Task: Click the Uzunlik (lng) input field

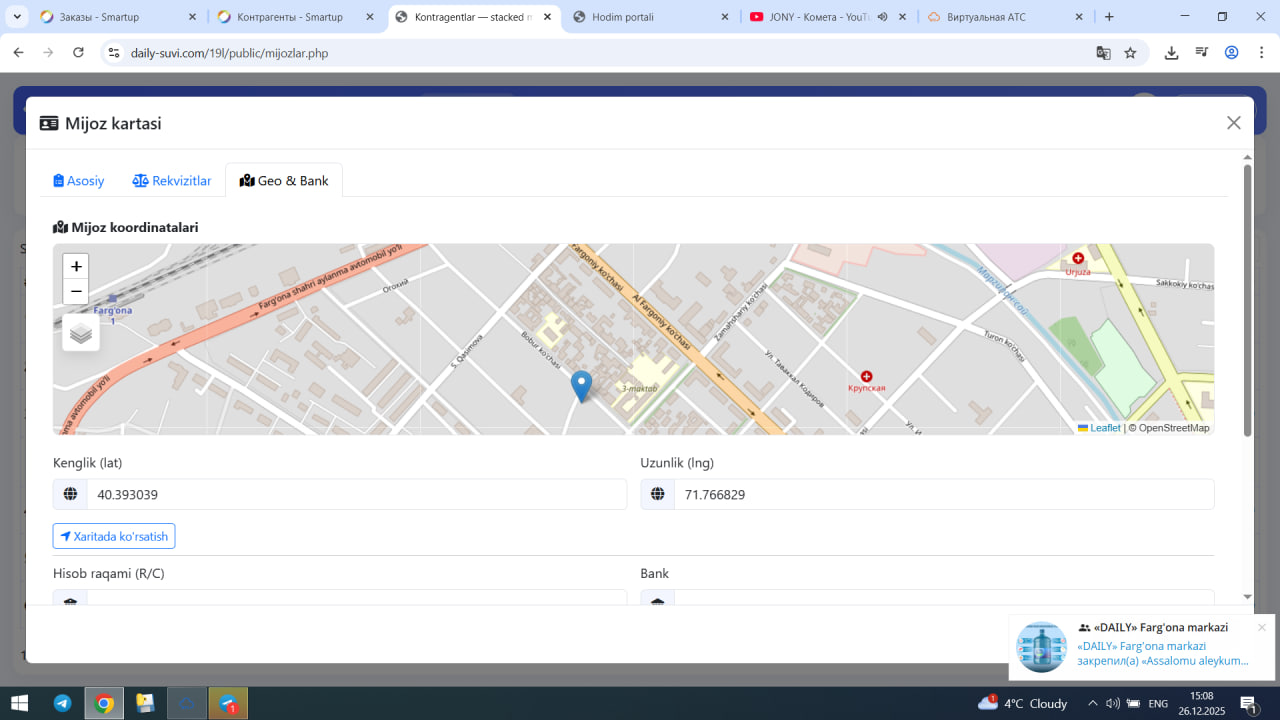Action: tap(943, 494)
